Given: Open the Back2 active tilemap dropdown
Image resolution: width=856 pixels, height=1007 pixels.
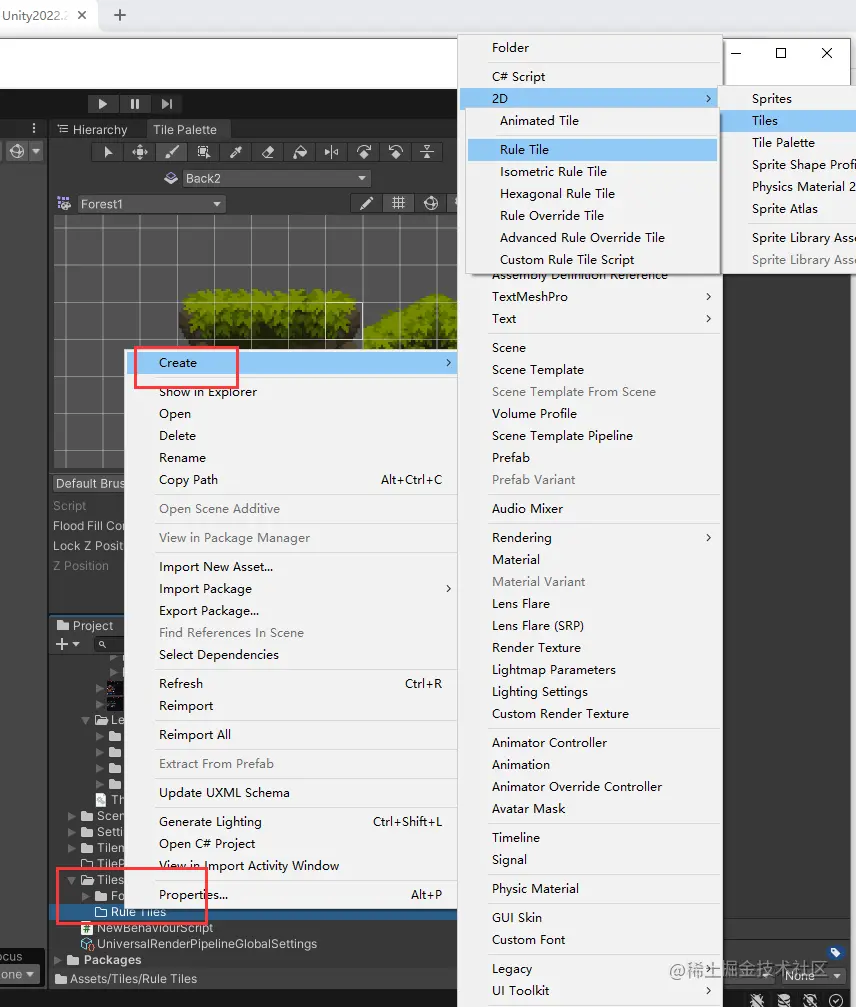Looking at the screenshot, I should click(x=276, y=178).
